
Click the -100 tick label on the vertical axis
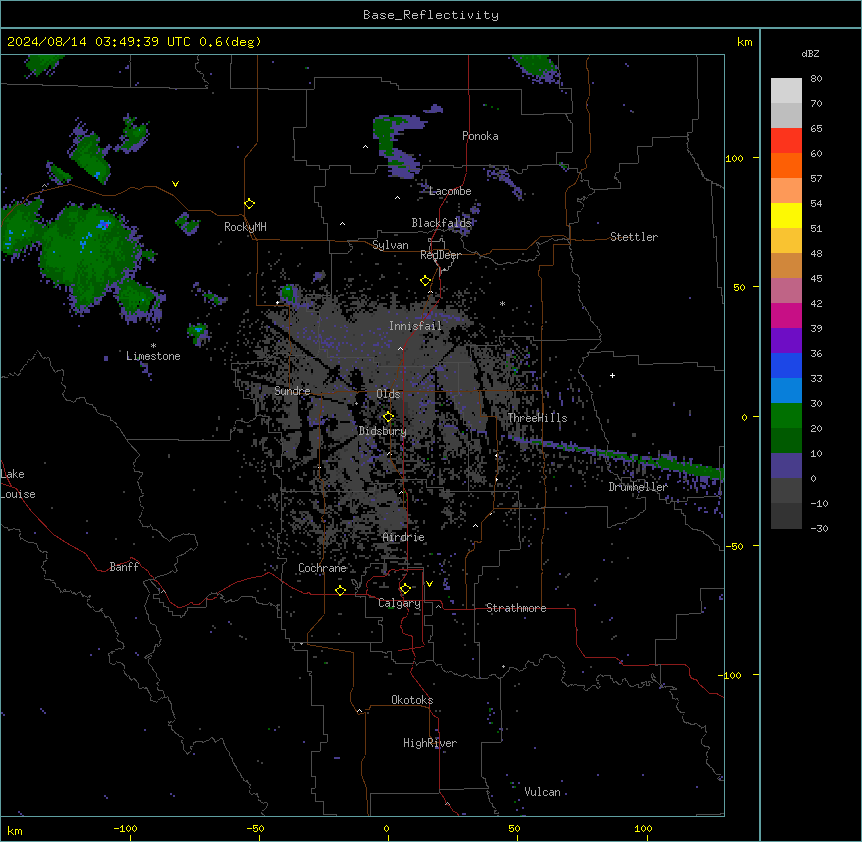(731, 675)
